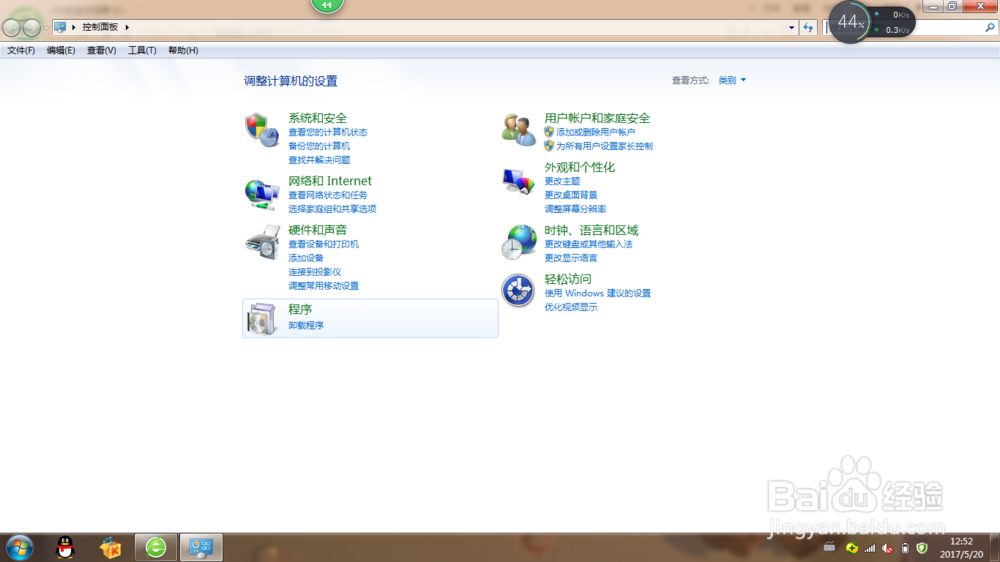Open the 类别 view-by dropdown
The width and height of the screenshot is (1000, 562).
point(732,80)
